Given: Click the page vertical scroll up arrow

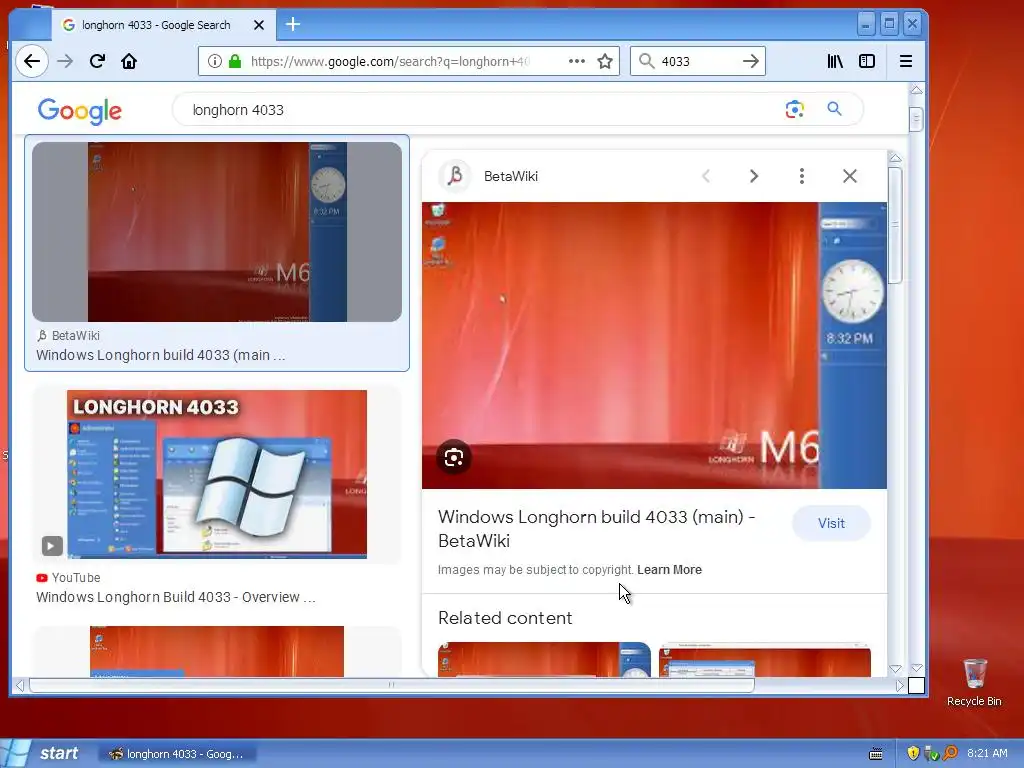Looking at the screenshot, I should tap(916, 89).
